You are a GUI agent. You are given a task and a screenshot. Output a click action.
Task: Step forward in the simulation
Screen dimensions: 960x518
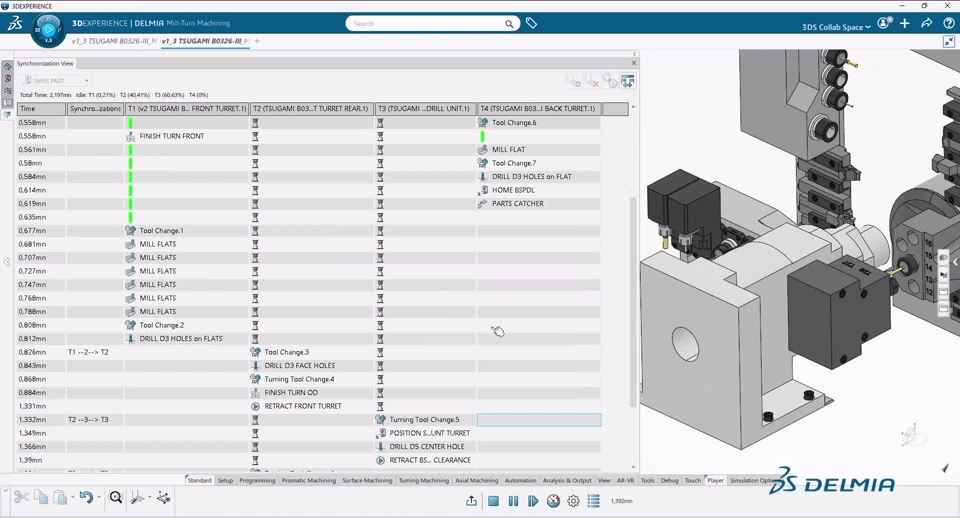(533, 501)
